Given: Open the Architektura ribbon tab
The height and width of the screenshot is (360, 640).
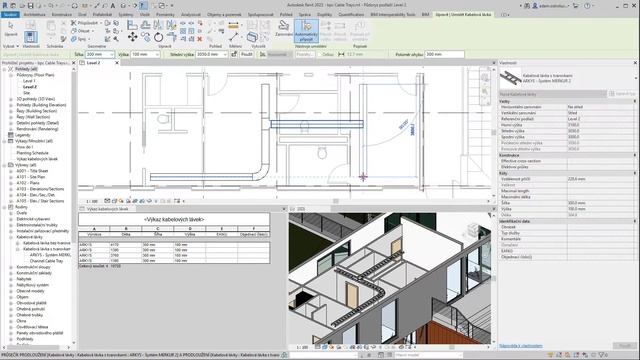Looking at the screenshot, I should 34,15.
